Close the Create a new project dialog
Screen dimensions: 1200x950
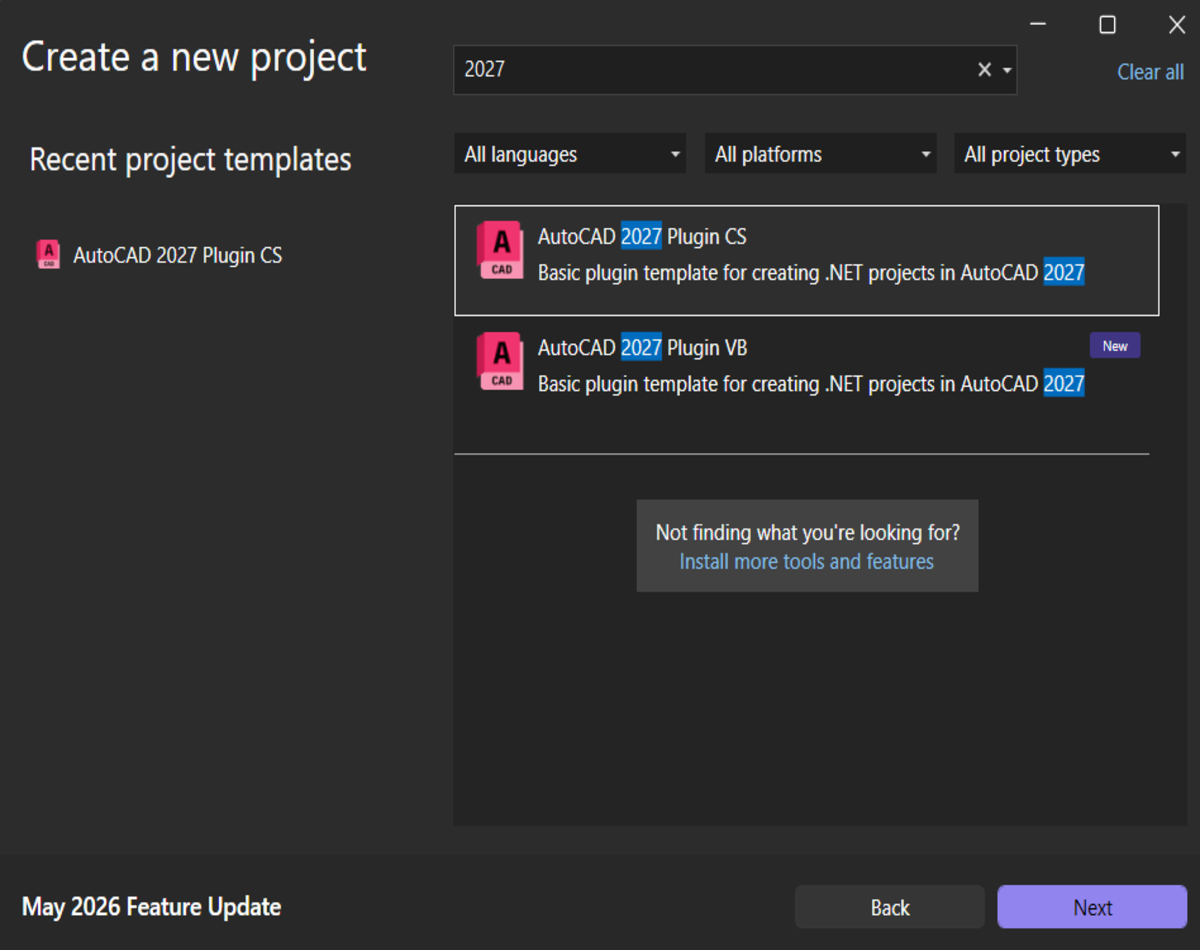(1177, 25)
